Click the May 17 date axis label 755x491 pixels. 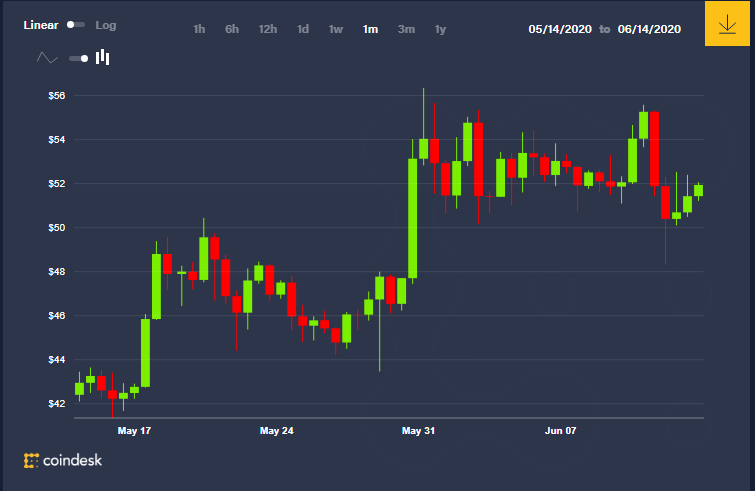coord(134,431)
